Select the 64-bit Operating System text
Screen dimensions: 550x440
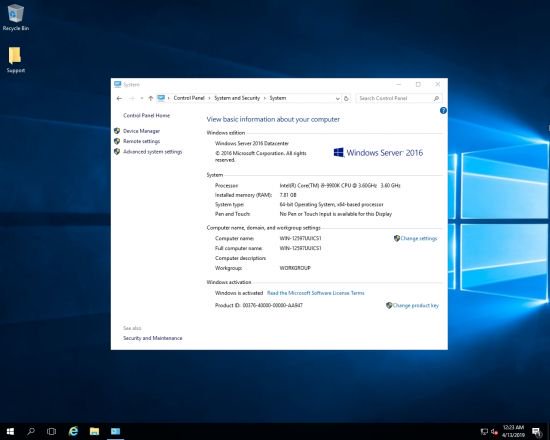click(x=331, y=204)
